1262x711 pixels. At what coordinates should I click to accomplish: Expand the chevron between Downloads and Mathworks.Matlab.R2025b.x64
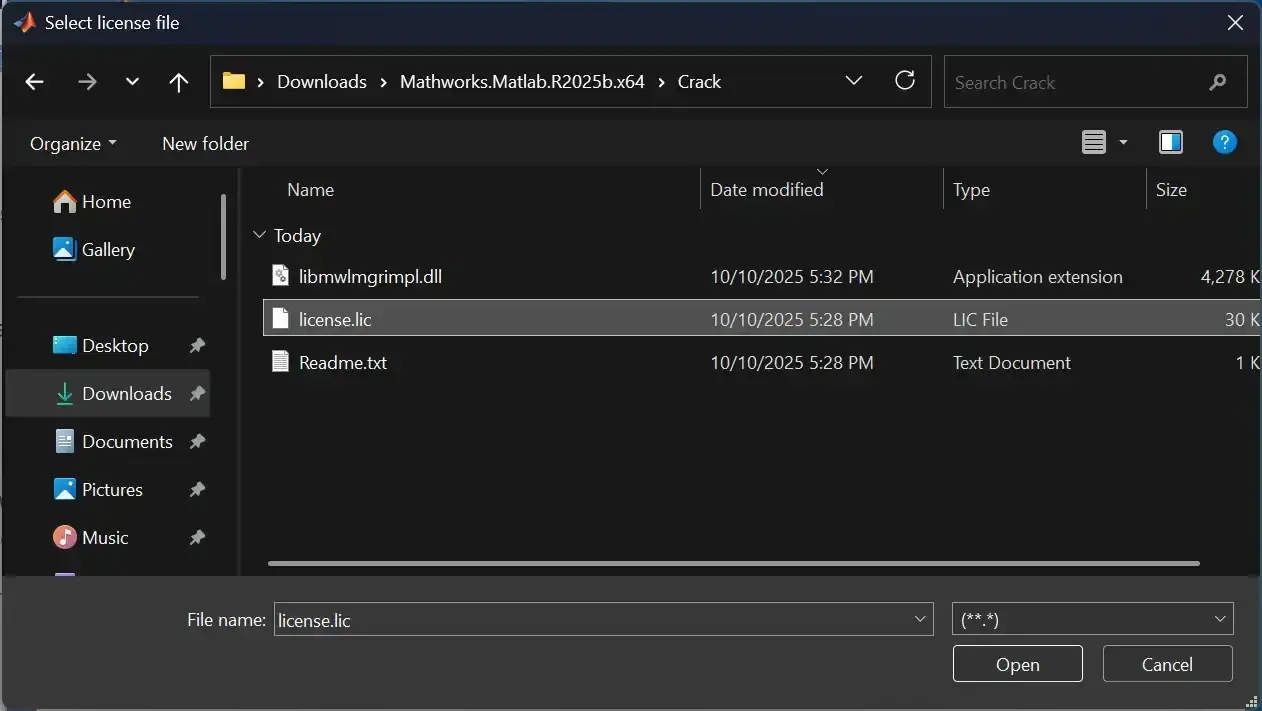pos(384,82)
